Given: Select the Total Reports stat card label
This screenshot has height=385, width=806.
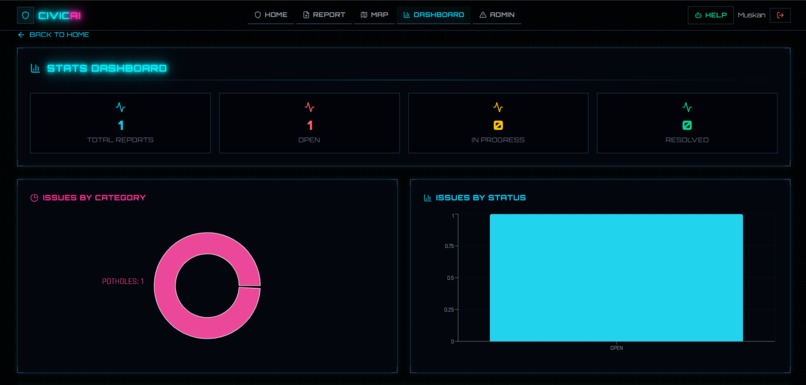Looking at the screenshot, I should pyautogui.click(x=120, y=140).
